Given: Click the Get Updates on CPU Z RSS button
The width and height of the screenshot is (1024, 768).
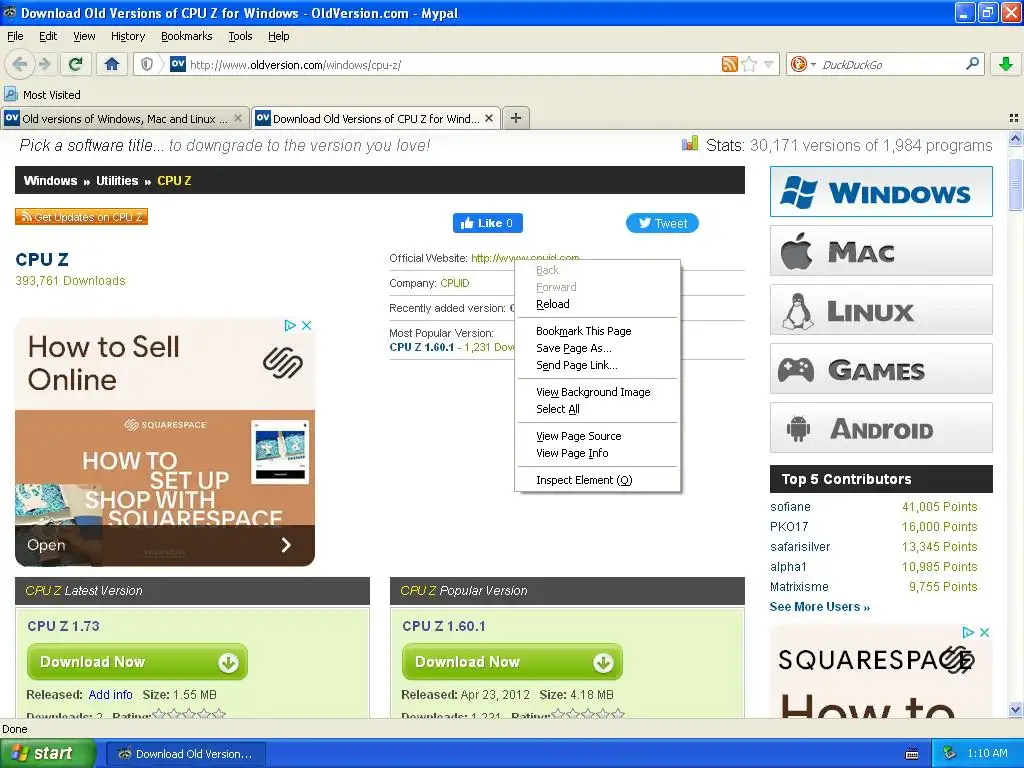Looking at the screenshot, I should click(82, 217).
